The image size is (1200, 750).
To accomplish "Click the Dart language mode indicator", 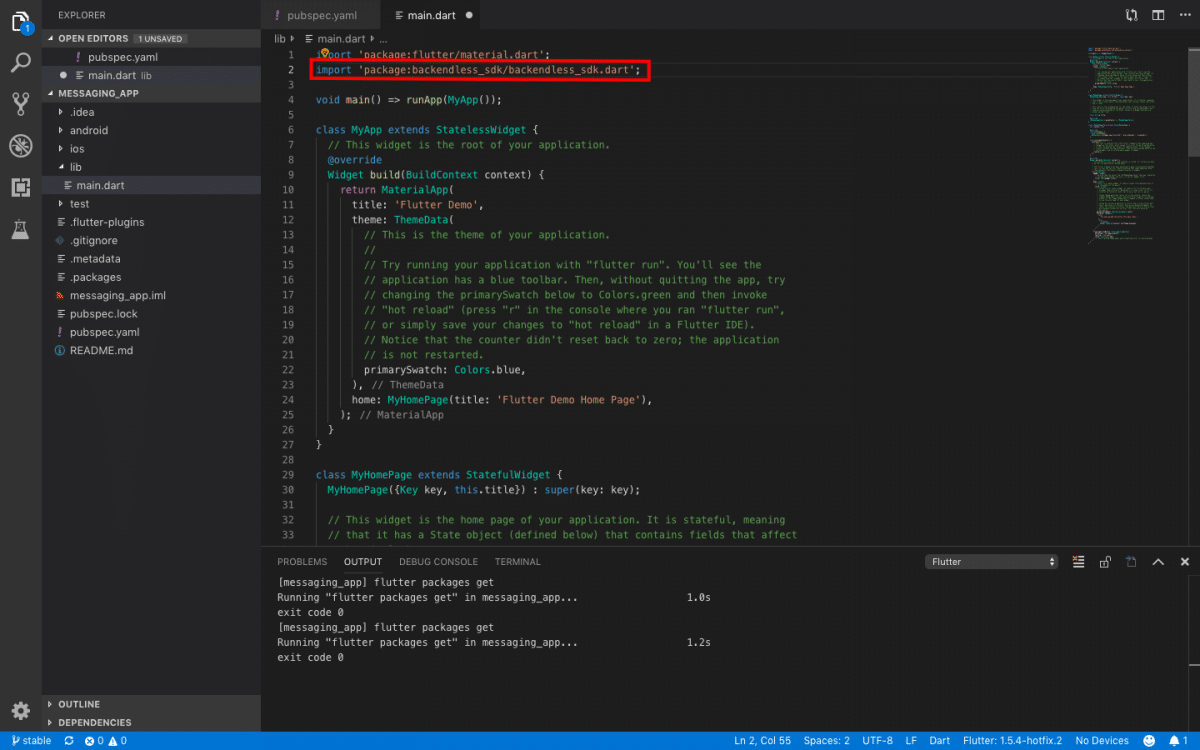I will [x=939, y=741].
